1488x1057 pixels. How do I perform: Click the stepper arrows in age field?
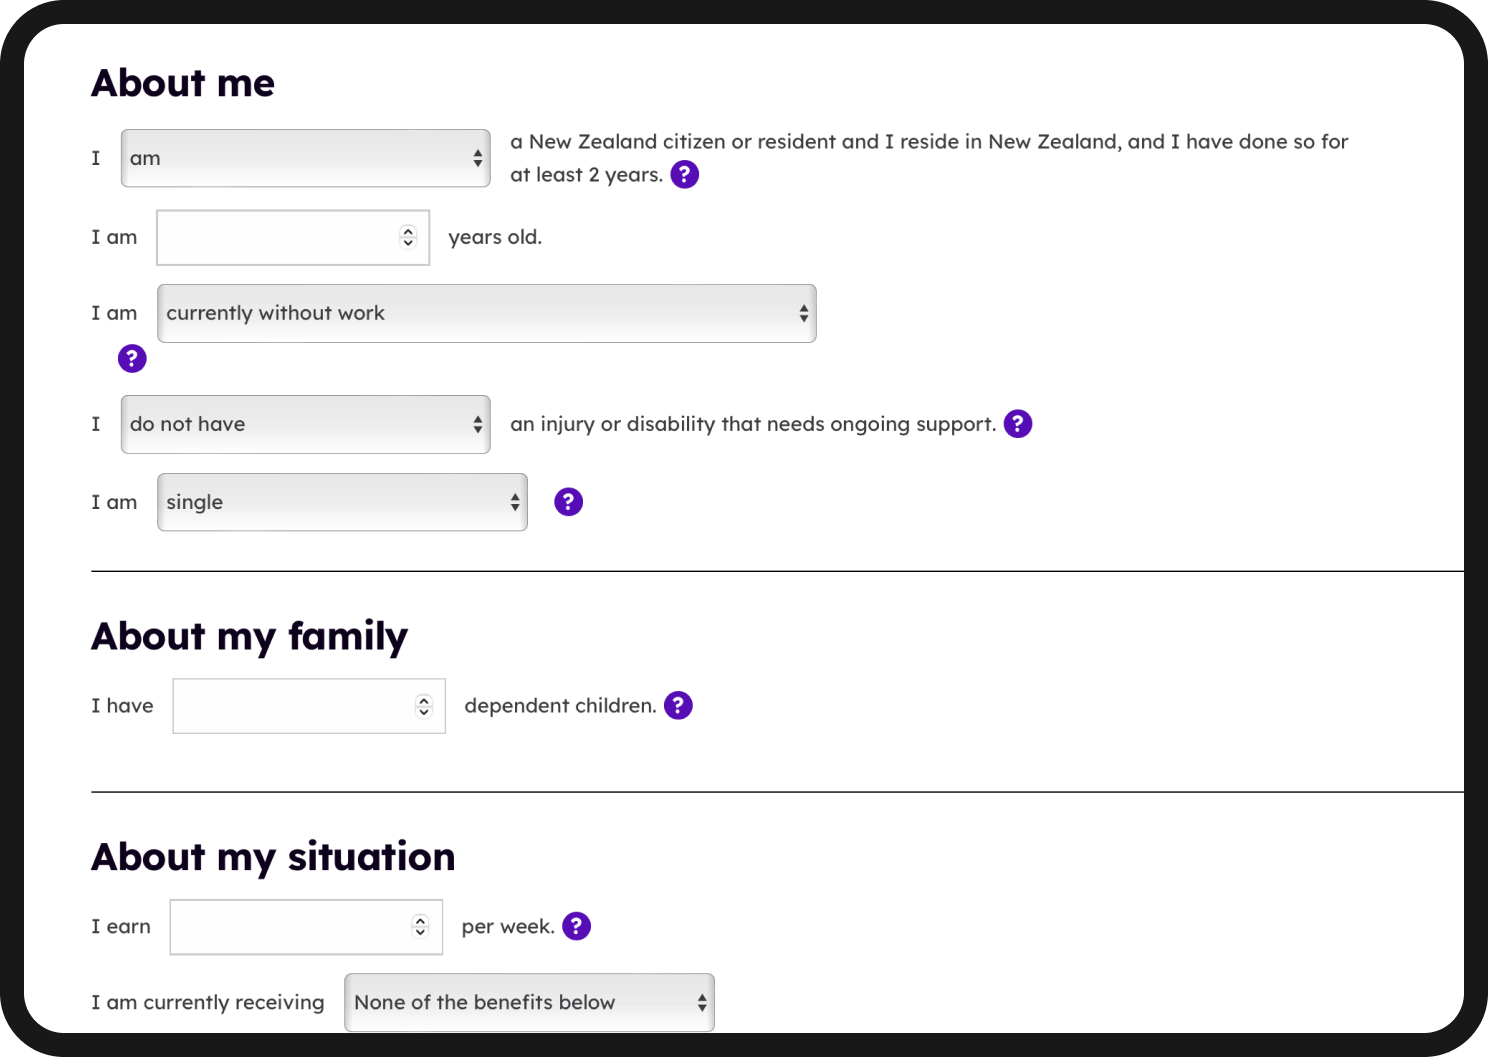tap(408, 237)
